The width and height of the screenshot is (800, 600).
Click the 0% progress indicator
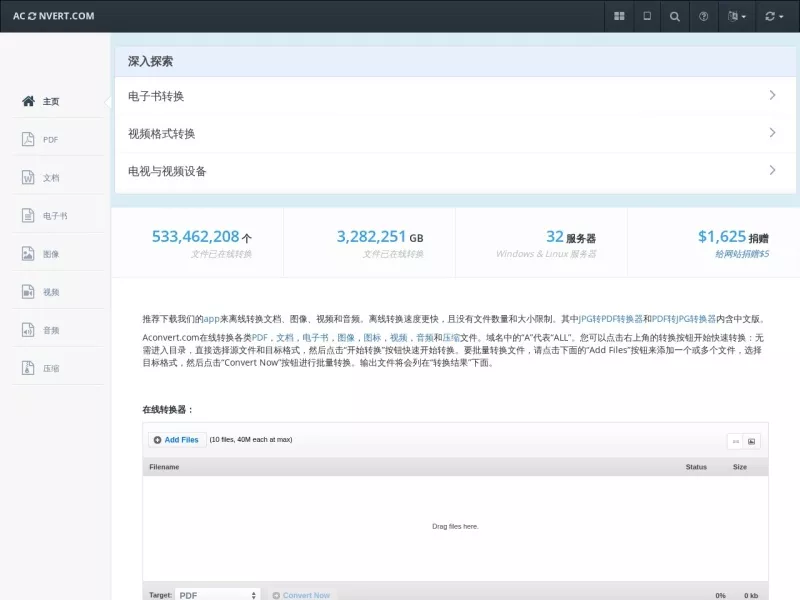[x=720, y=595]
